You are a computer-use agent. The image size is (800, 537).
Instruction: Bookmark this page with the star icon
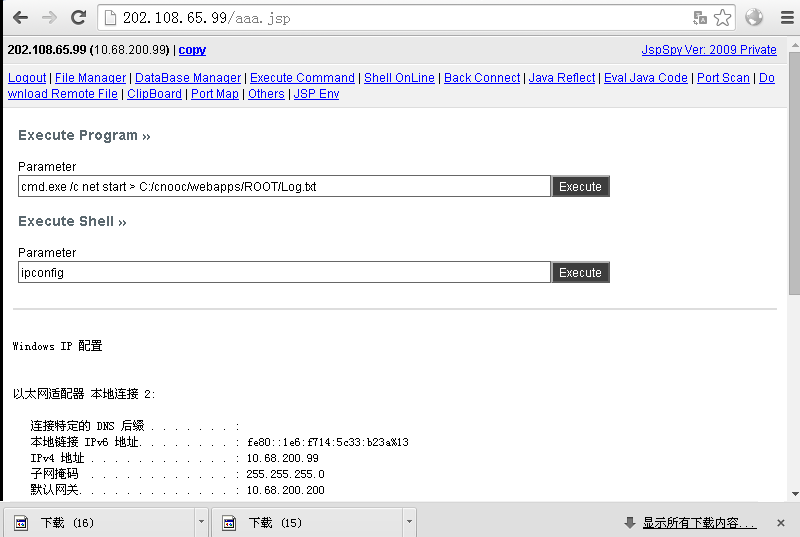click(x=722, y=18)
